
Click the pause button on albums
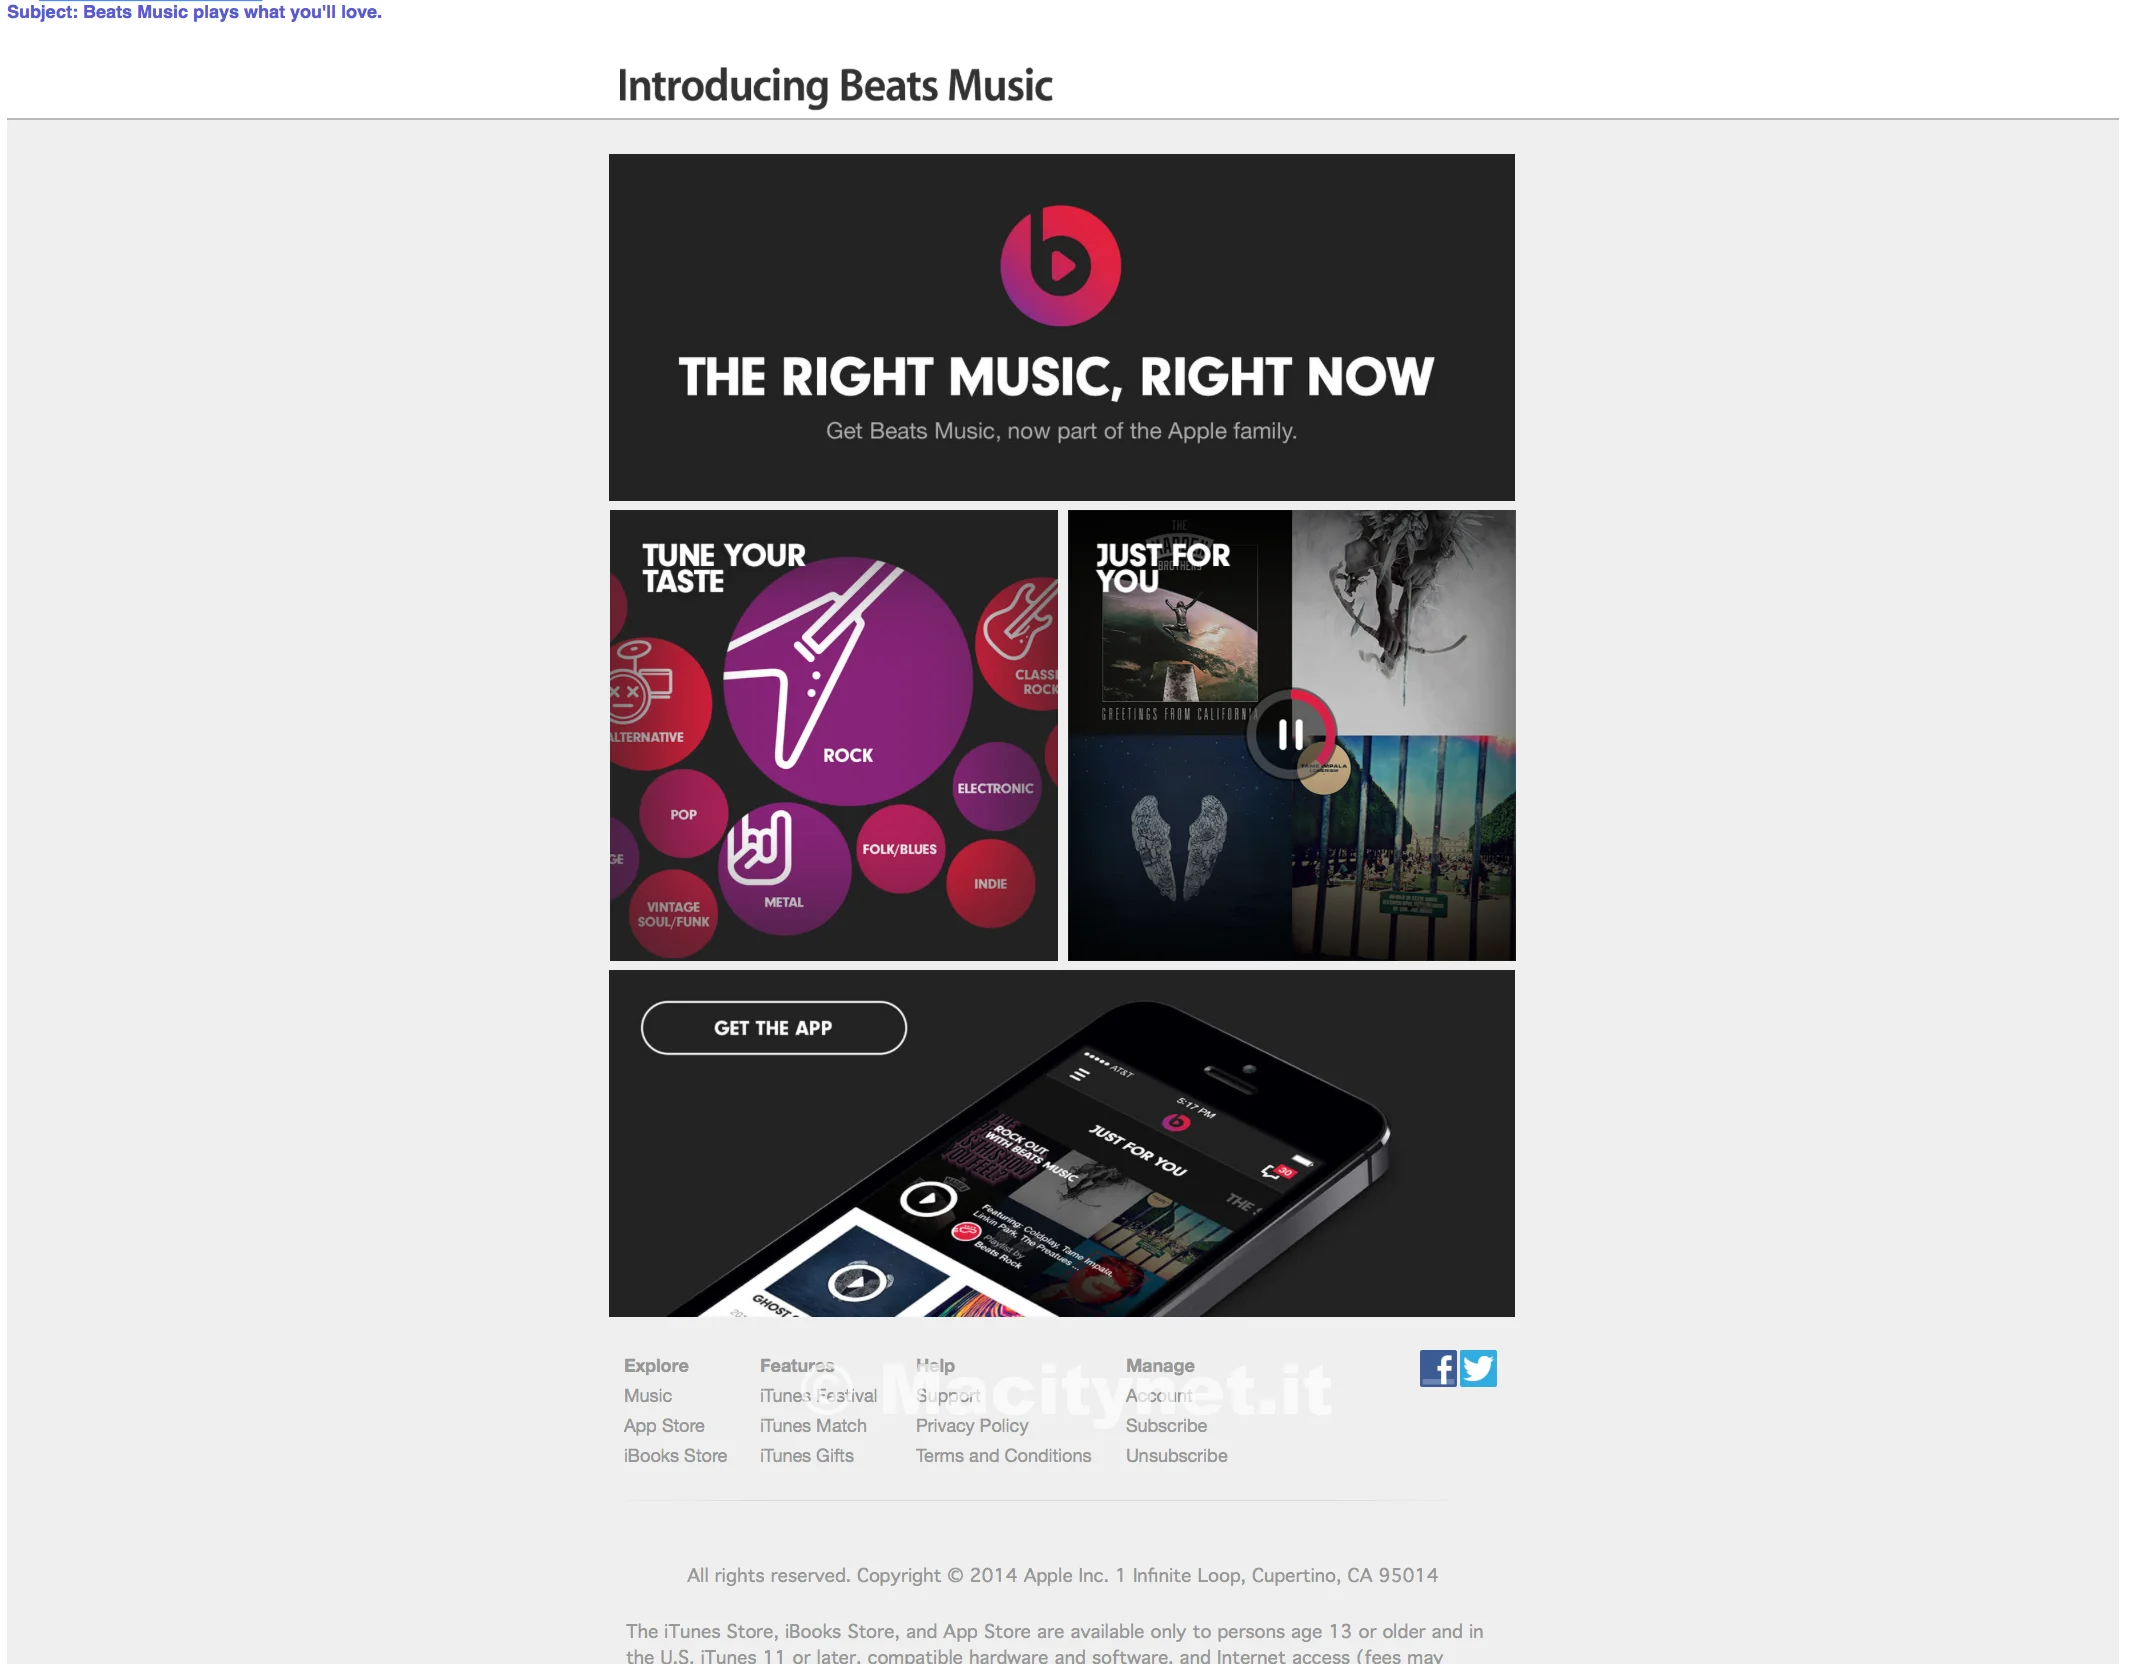[1291, 735]
